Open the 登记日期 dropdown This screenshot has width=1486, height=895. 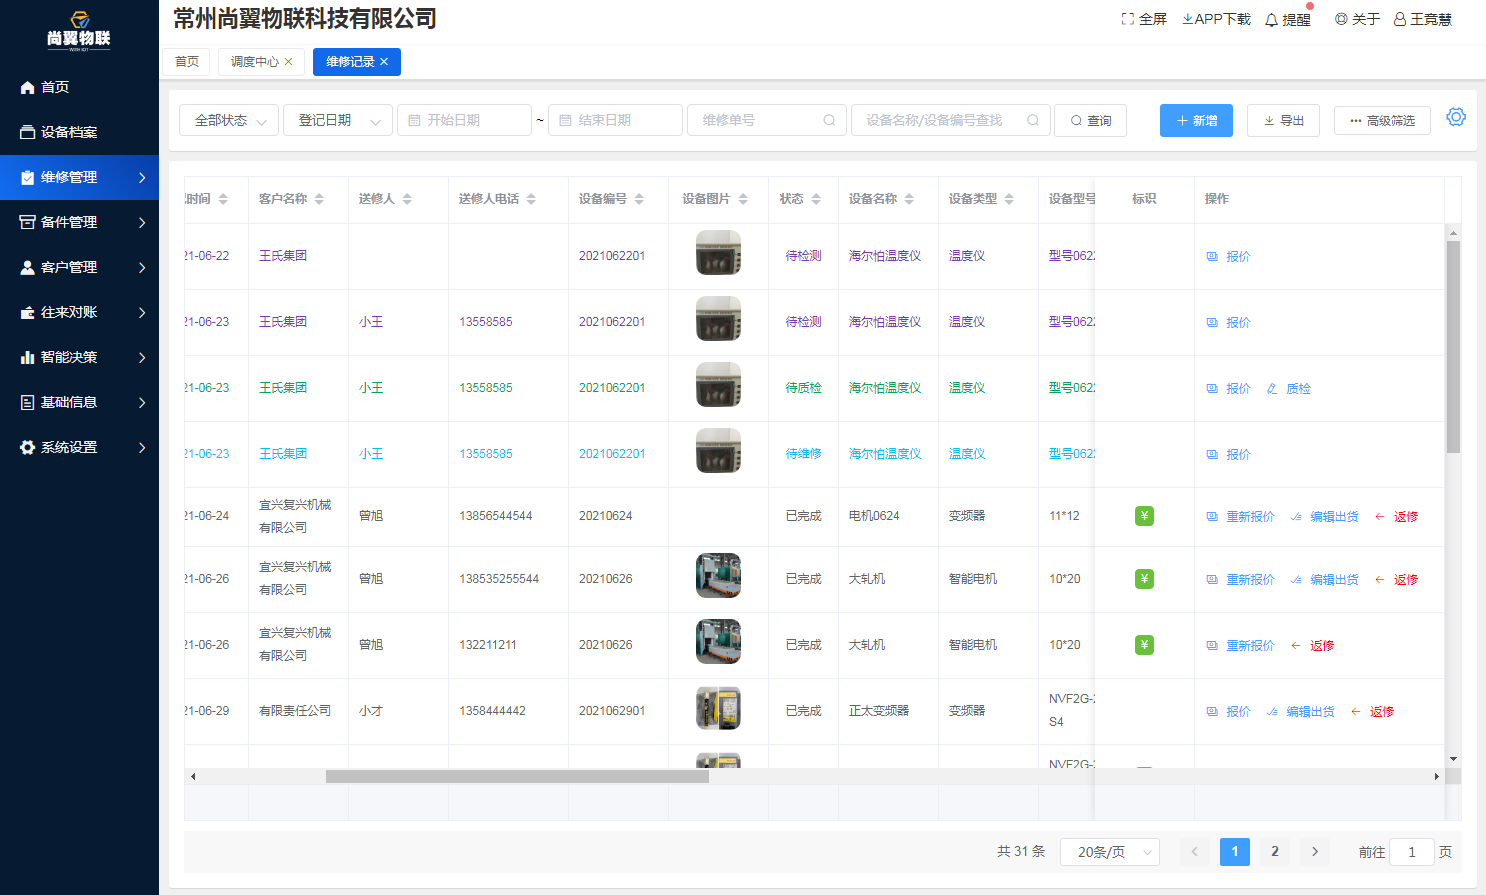(337, 120)
